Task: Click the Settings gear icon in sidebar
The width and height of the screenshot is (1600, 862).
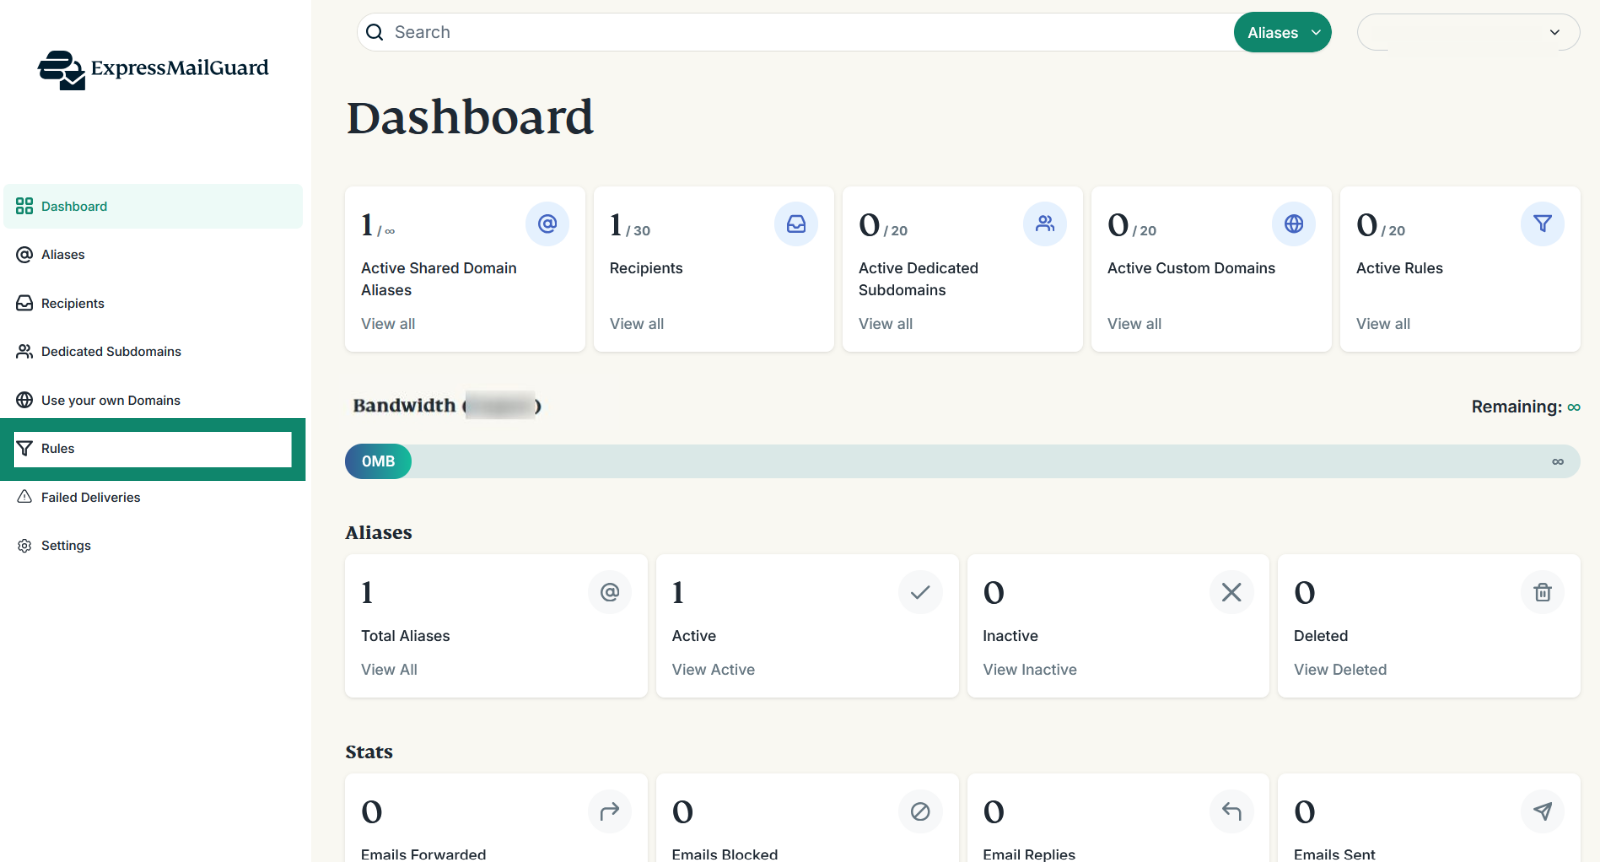Action: 25,545
